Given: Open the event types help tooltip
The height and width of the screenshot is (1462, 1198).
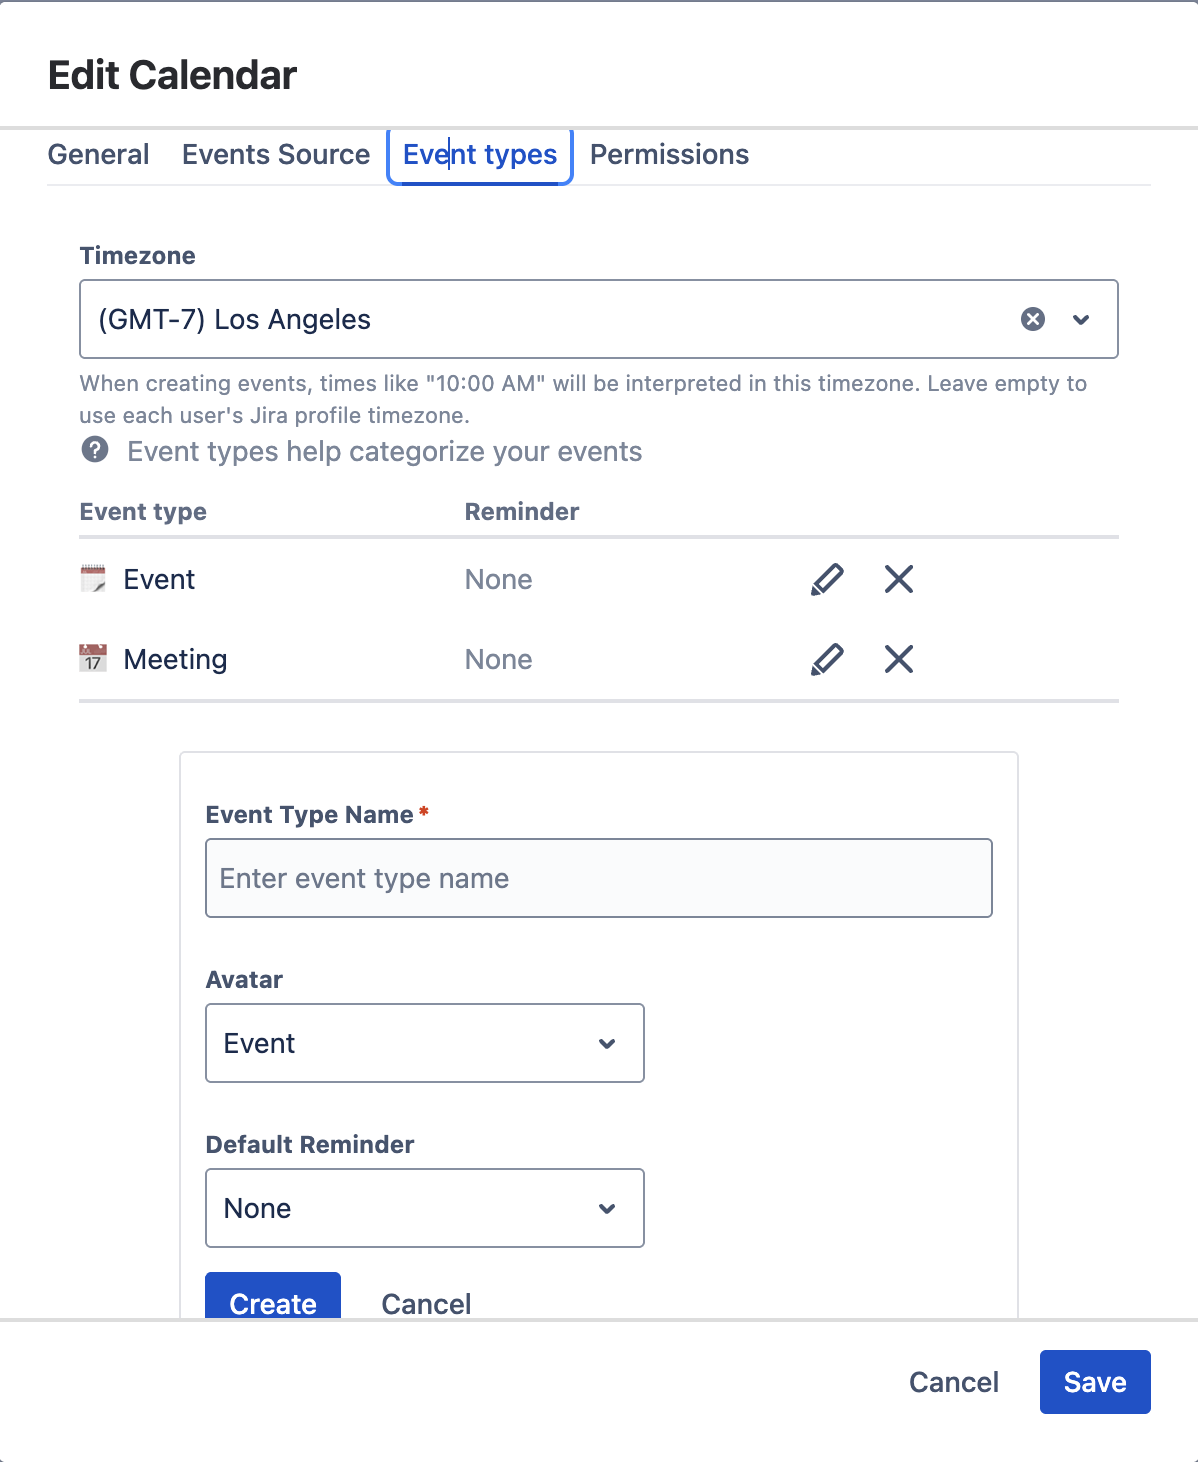Looking at the screenshot, I should click(94, 452).
